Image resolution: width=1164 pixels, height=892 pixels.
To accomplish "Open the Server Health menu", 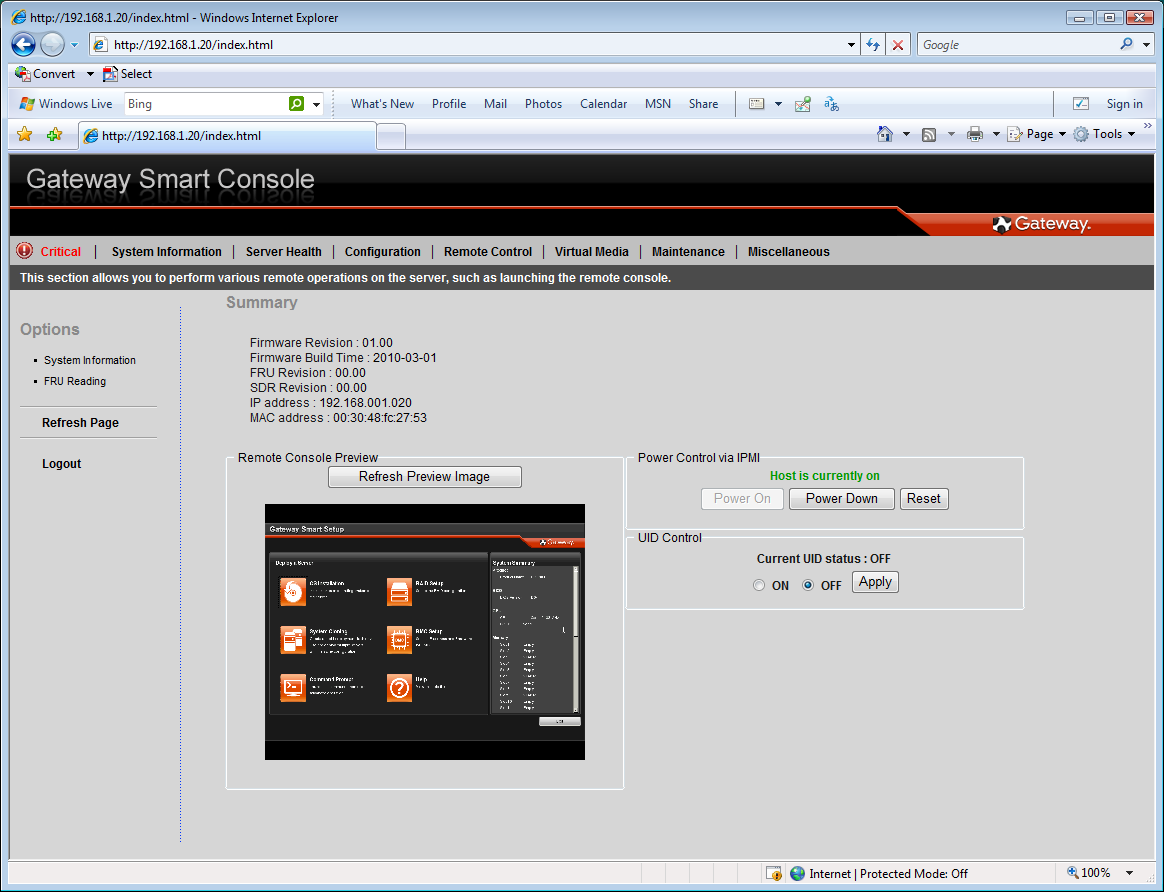I will (284, 252).
